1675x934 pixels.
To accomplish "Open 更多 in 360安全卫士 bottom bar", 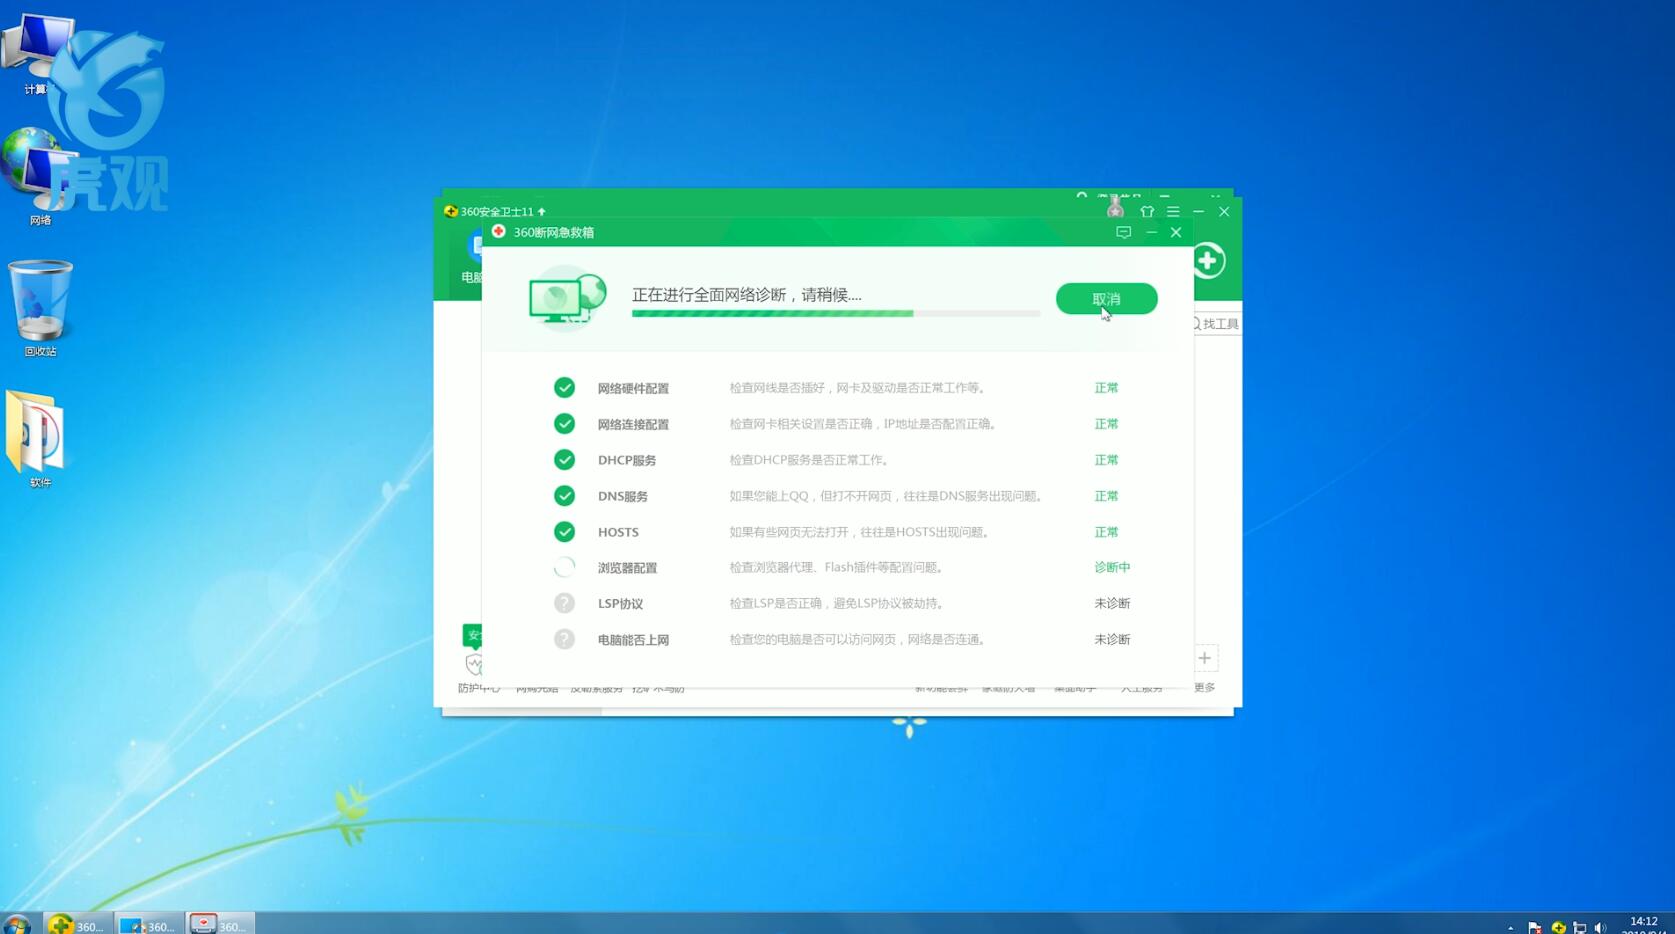I will [1204, 688].
